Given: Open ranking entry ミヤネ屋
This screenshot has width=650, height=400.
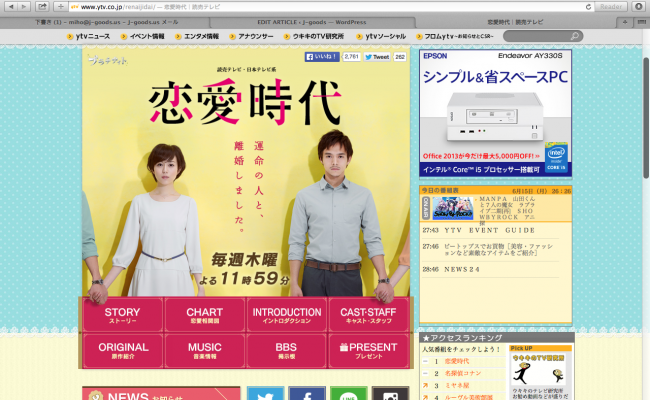Looking at the screenshot, I should pos(457,385).
